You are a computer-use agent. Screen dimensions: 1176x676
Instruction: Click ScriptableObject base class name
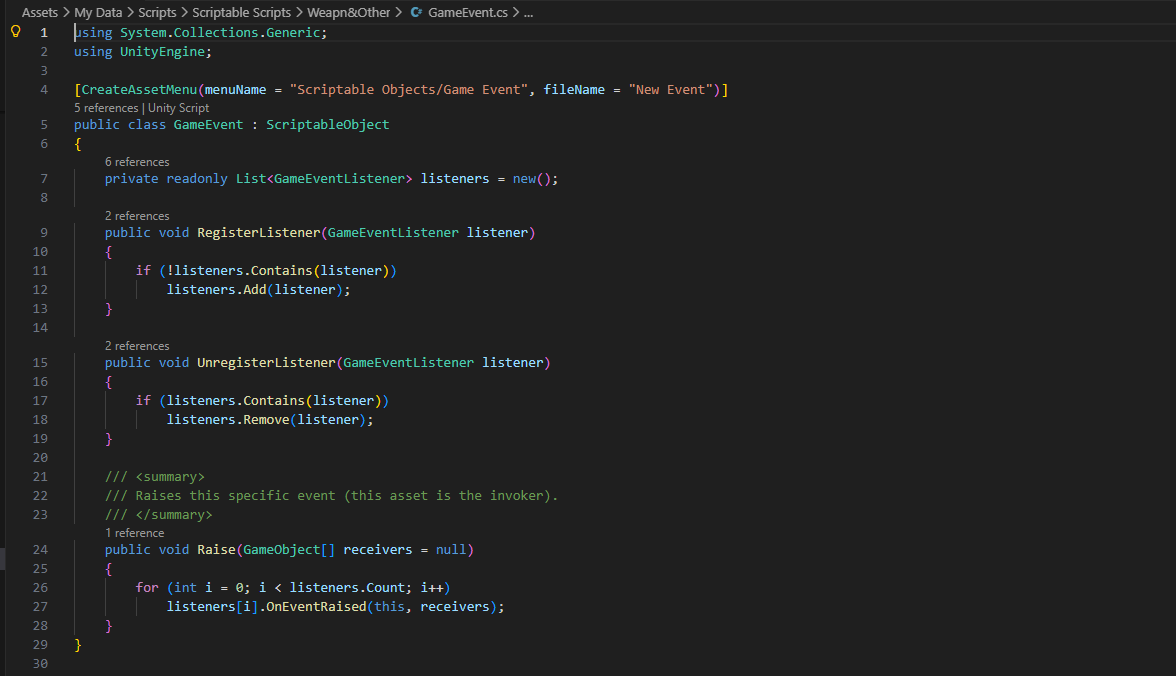tap(328, 125)
